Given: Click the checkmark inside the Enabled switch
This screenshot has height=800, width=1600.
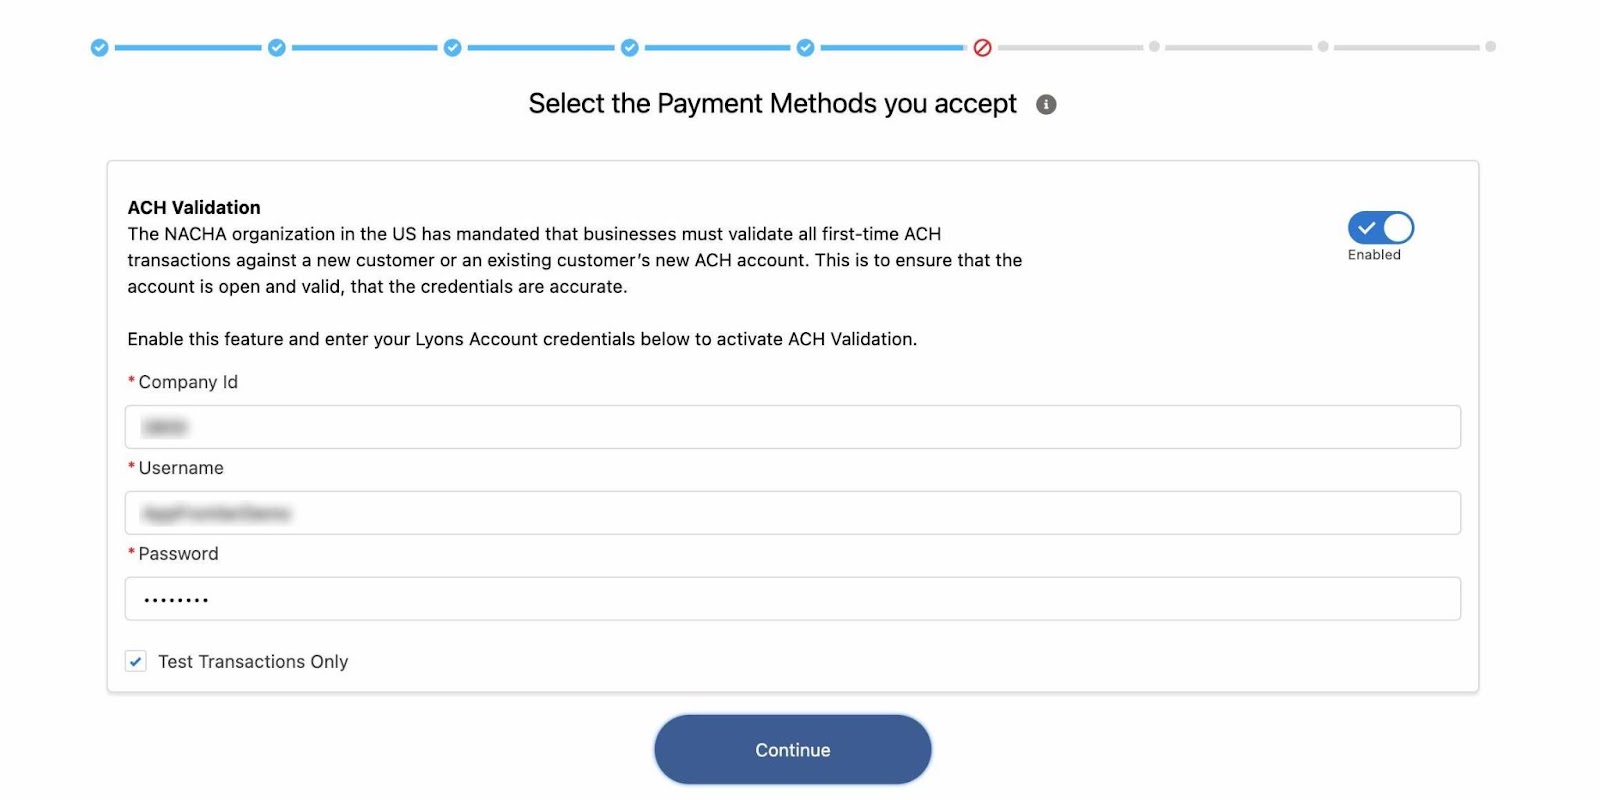Looking at the screenshot, I should (1366, 228).
